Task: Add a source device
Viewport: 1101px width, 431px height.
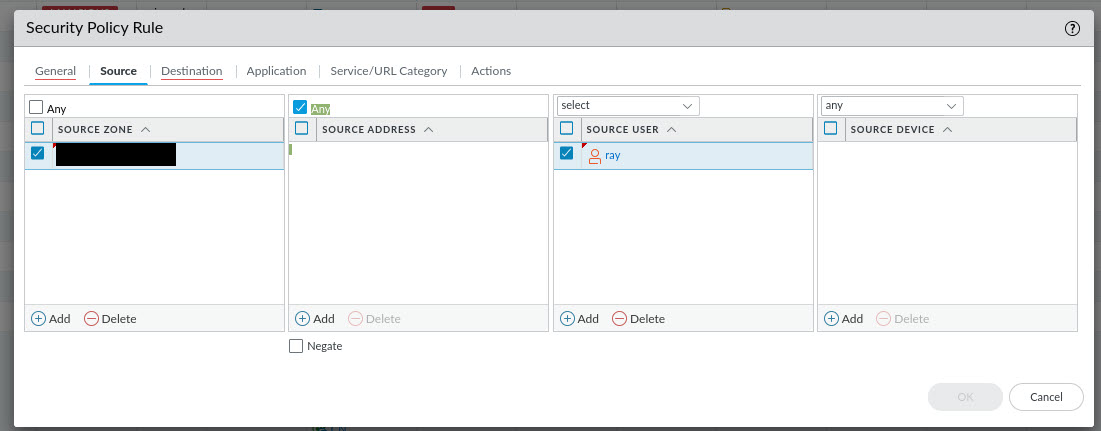Action: pos(843,319)
